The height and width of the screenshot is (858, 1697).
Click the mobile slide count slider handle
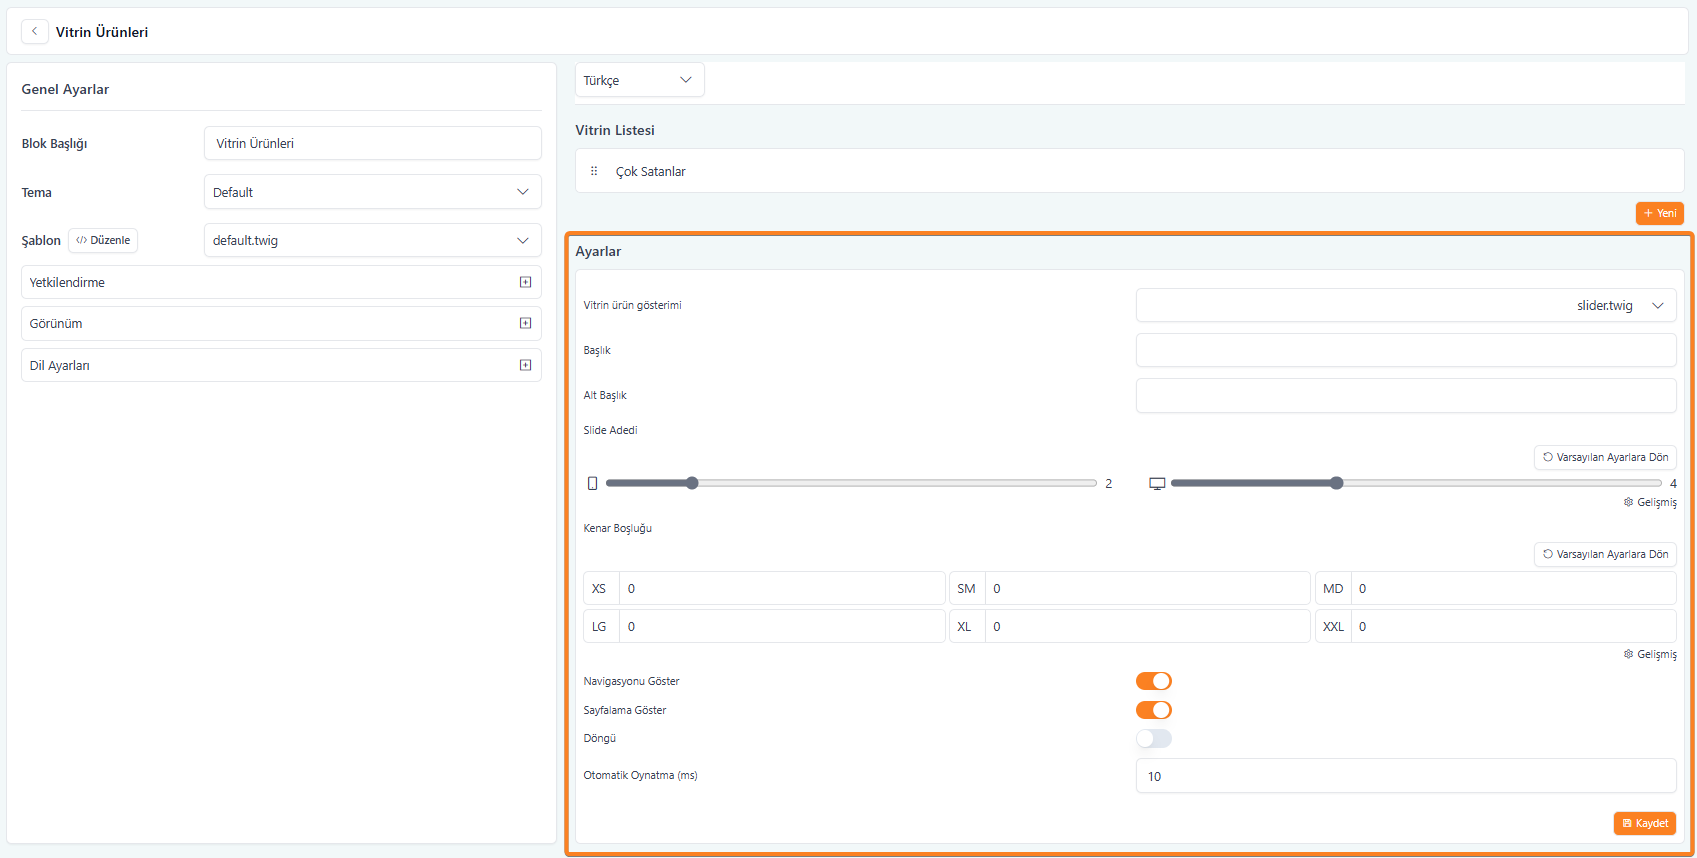692,483
